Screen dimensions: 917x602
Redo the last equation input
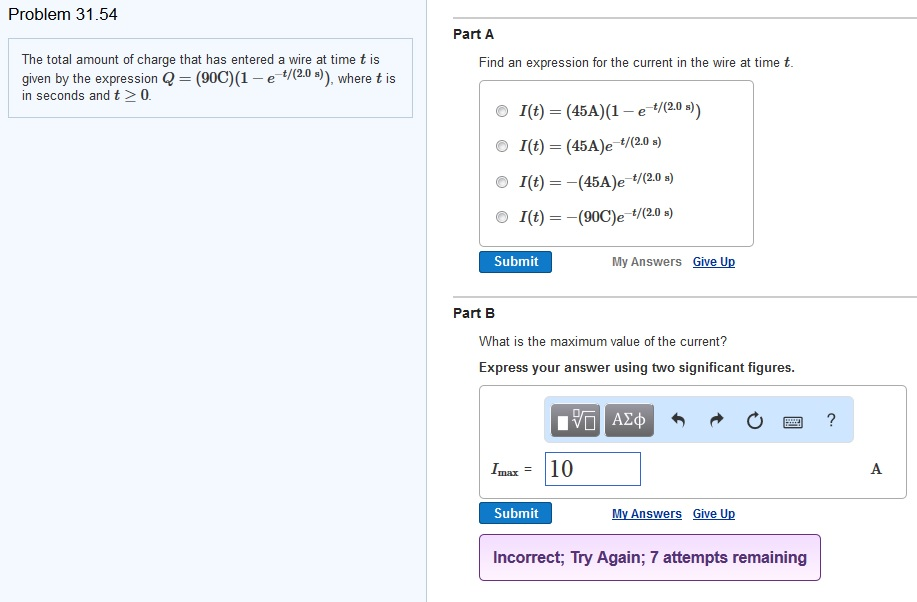tap(716, 420)
